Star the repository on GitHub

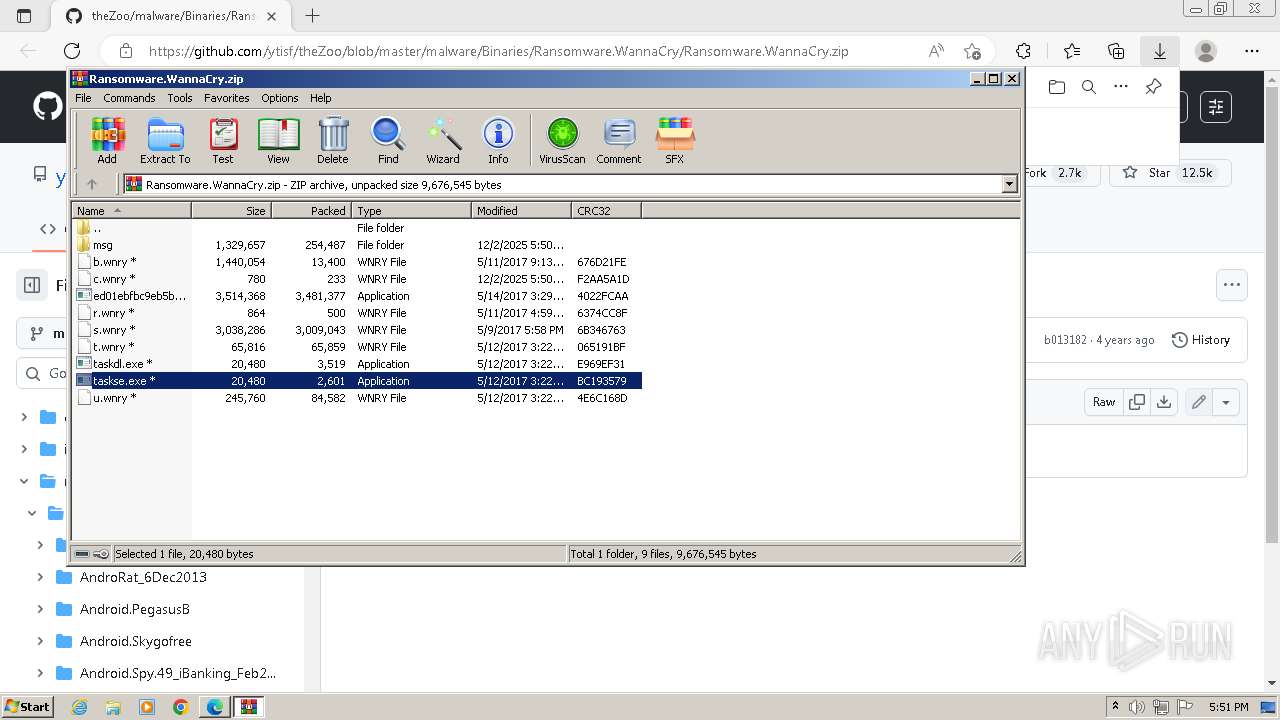pyautogui.click(x=1168, y=173)
